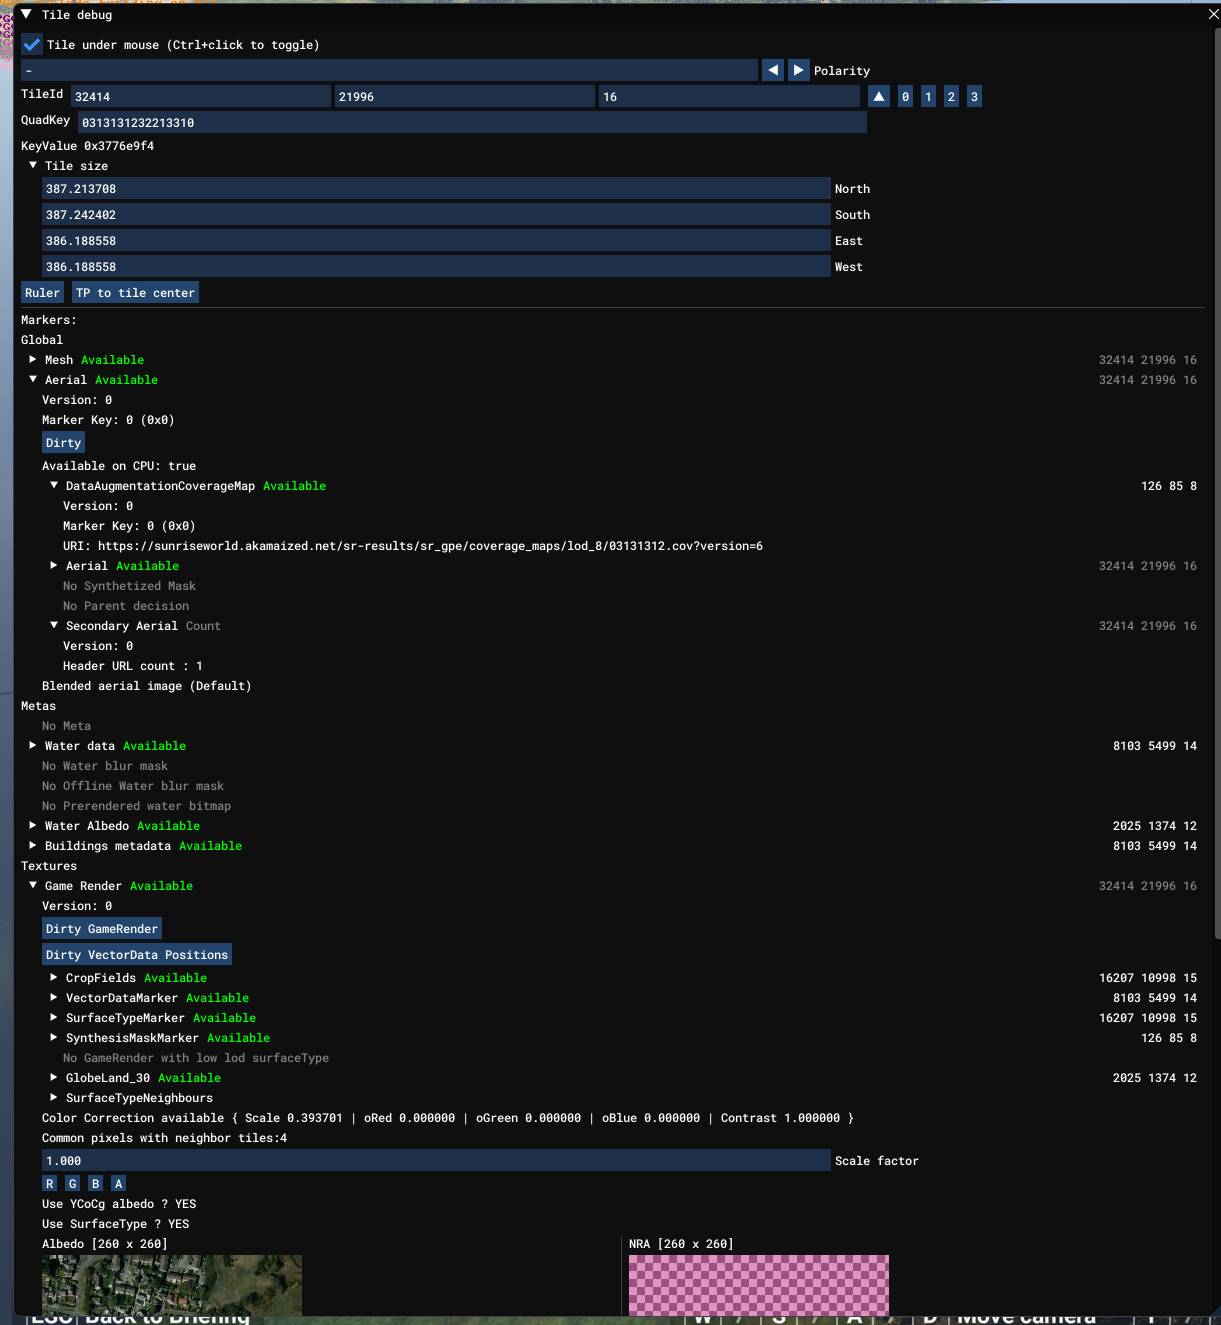1221x1325 pixels.
Task: Click the right arrow Polarity button
Action: point(798,70)
